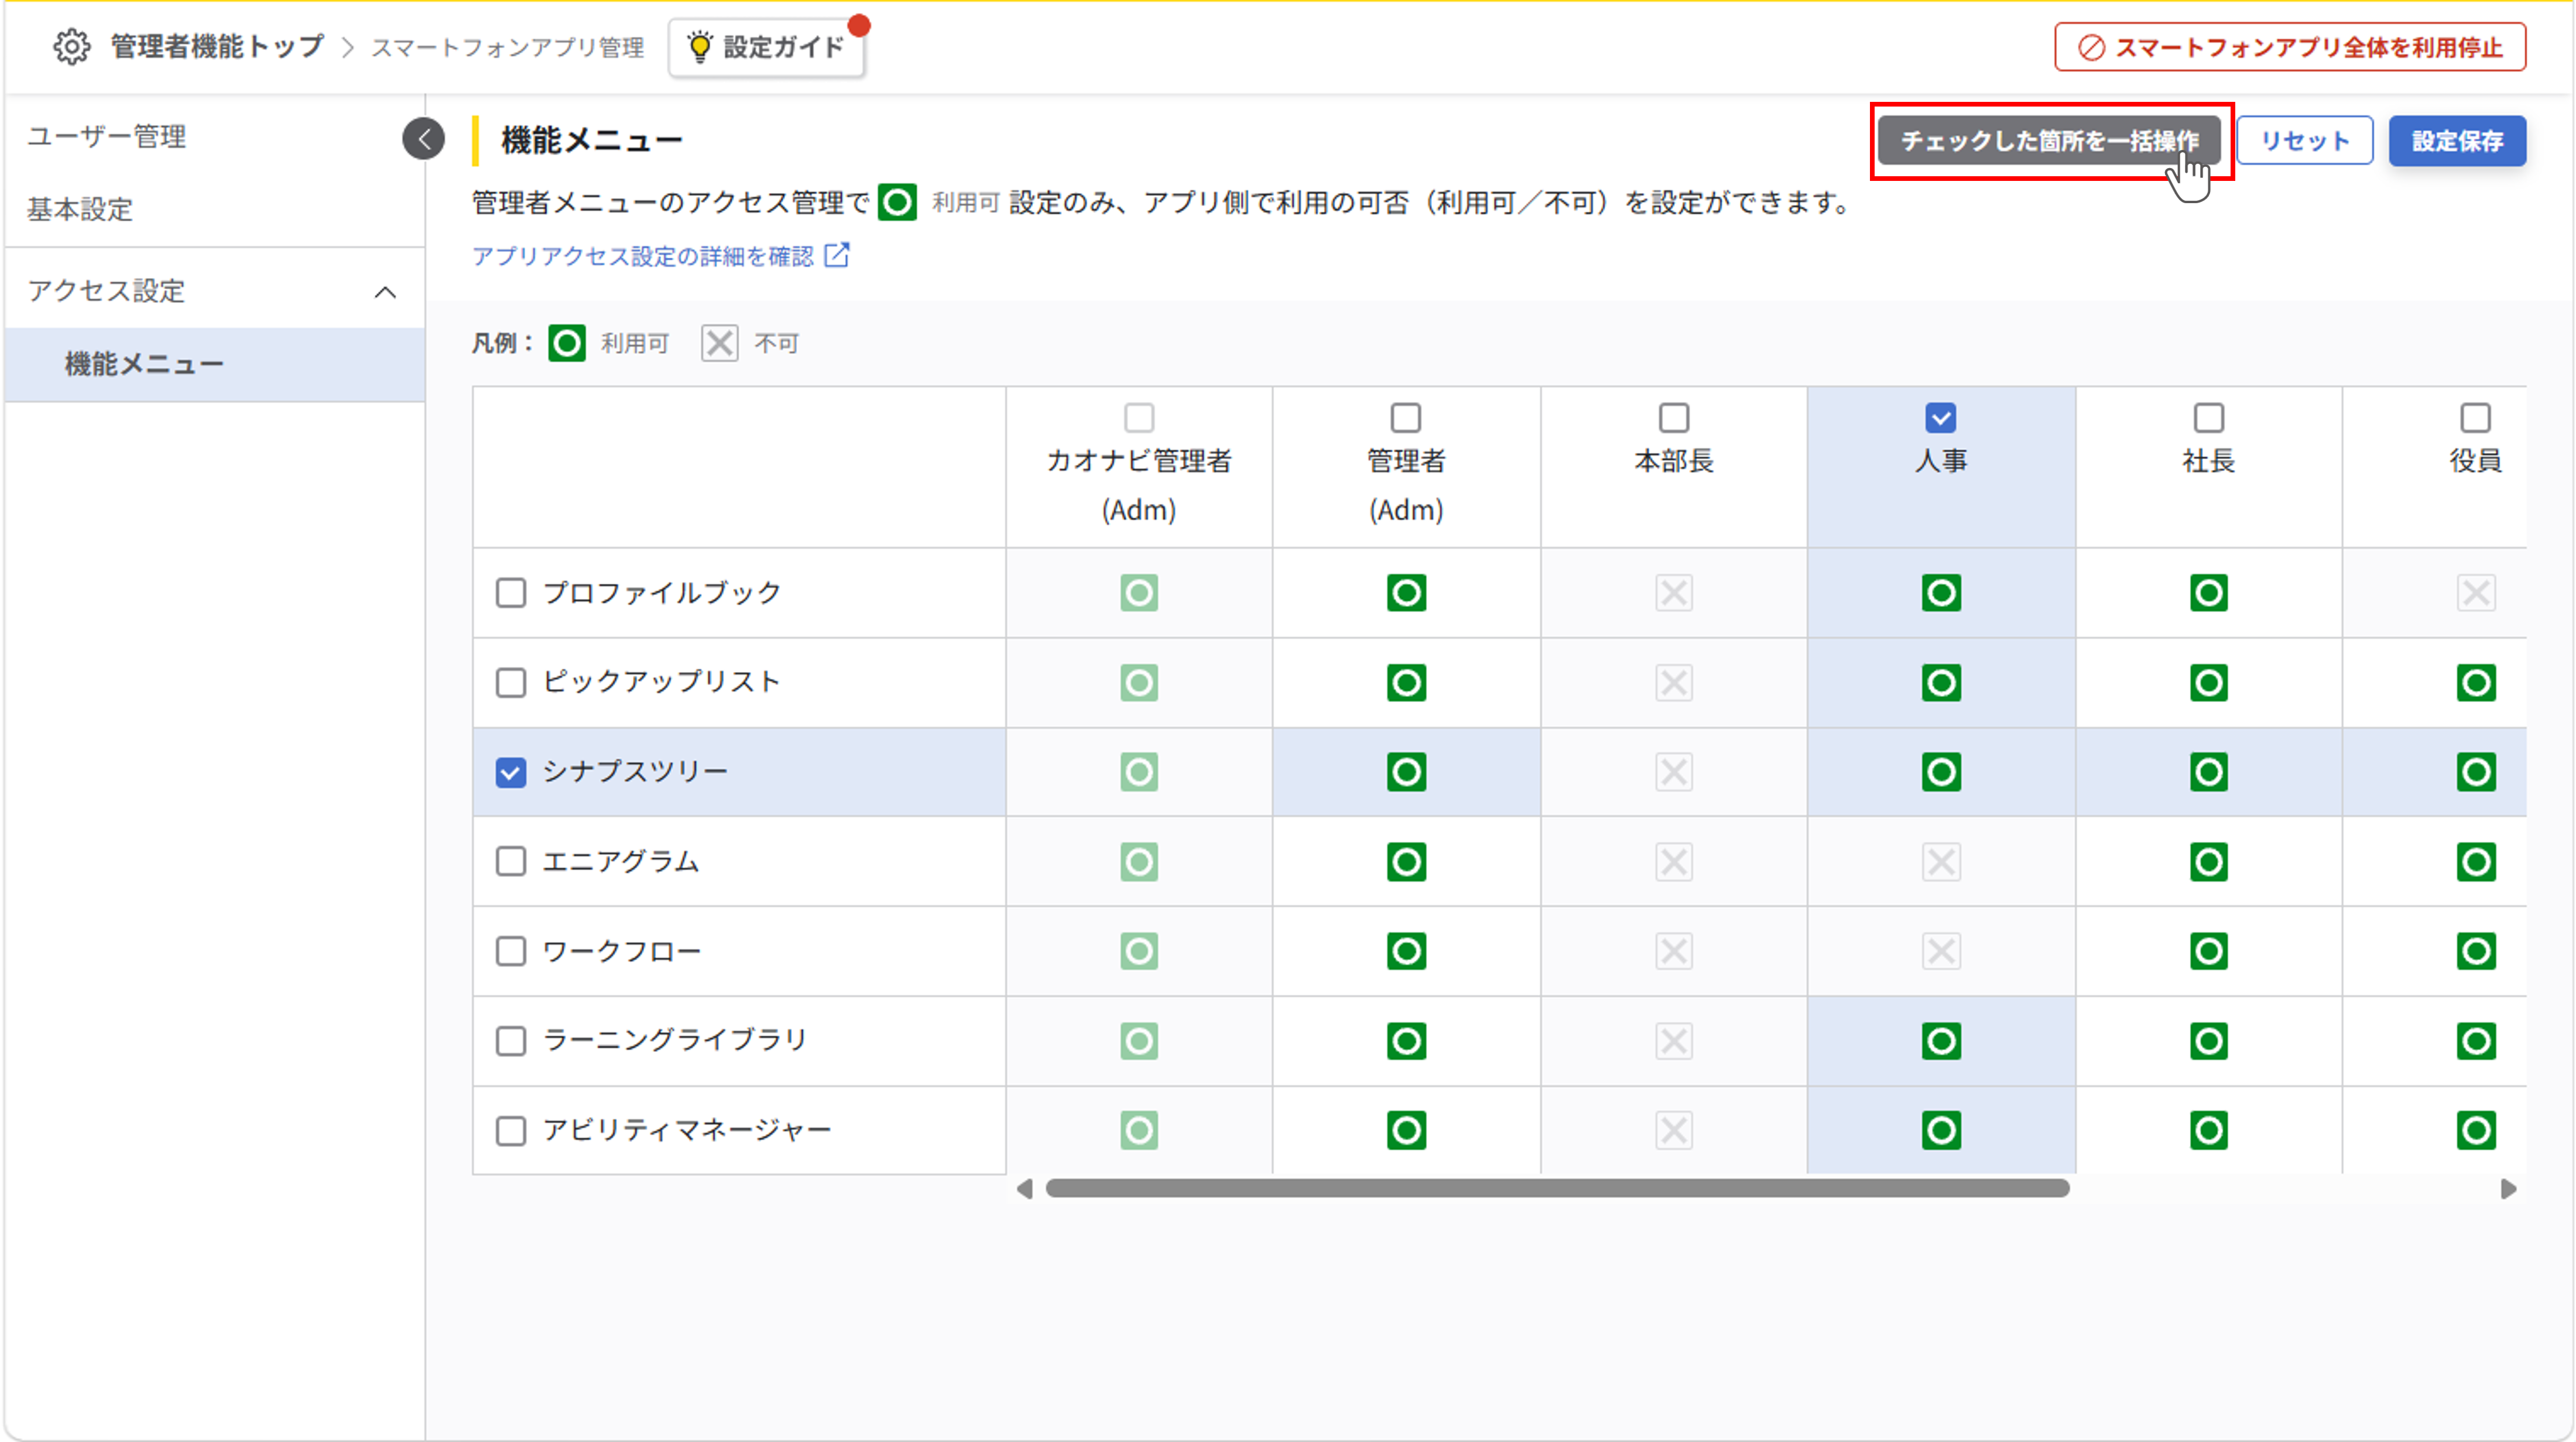Click the scroll-left arrow under the table

1024,1189
